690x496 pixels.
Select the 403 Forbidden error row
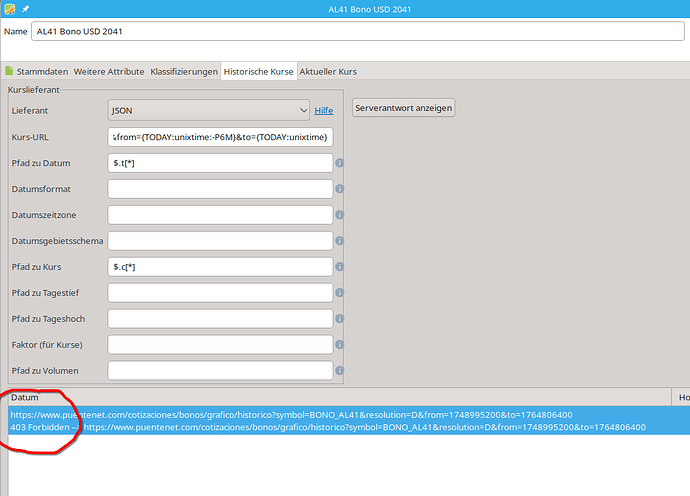tap(328, 428)
